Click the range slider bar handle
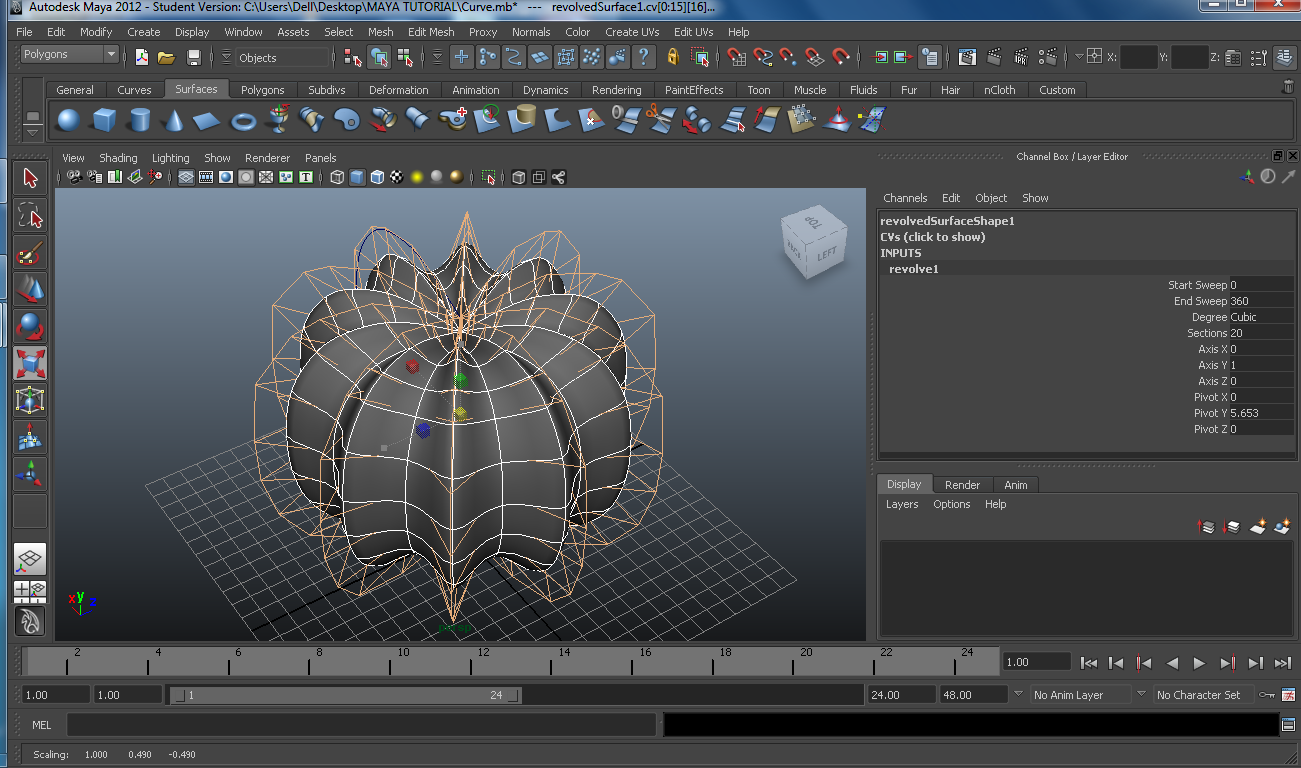The height and width of the screenshot is (768, 1301). click(345, 695)
